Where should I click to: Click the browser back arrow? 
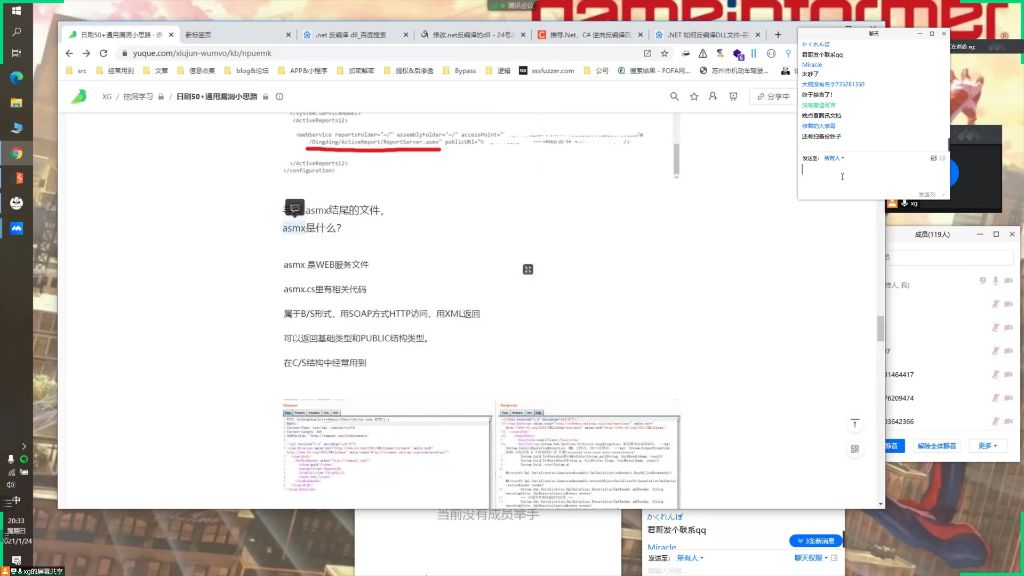pyautogui.click(x=69, y=54)
